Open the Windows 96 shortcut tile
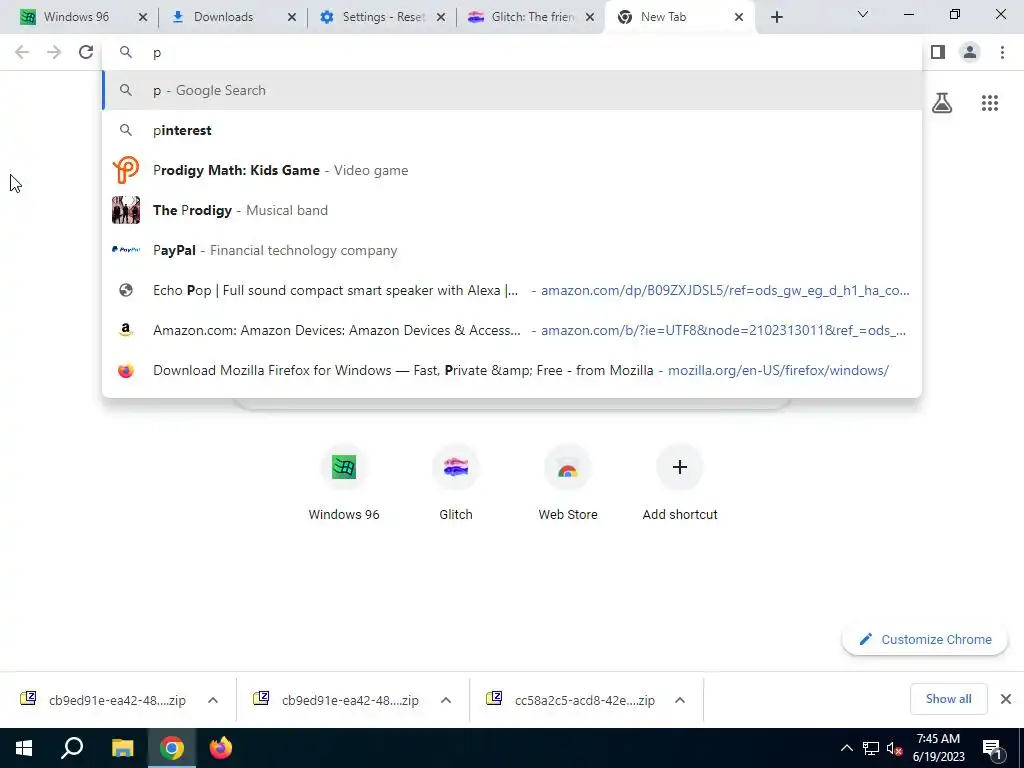1024x768 pixels. pos(344,483)
